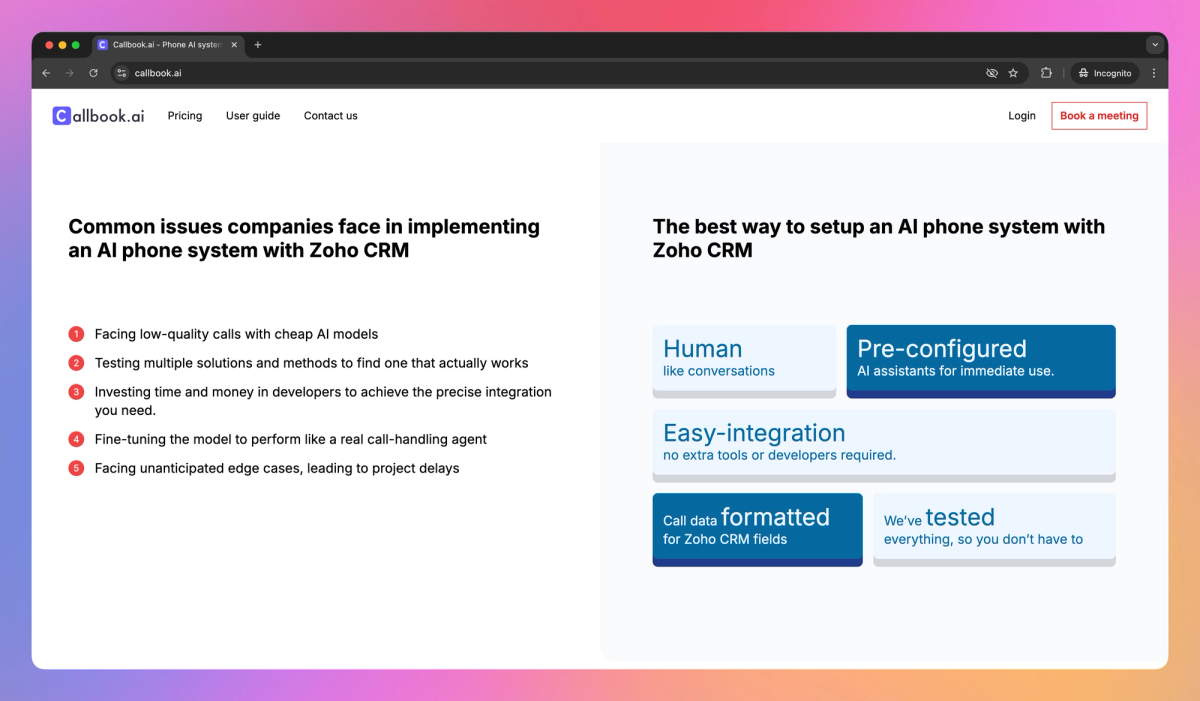Image resolution: width=1200 pixels, height=701 pixels.
Task: Expand the tab search dropdown arrow
Action: point(1155,45)
